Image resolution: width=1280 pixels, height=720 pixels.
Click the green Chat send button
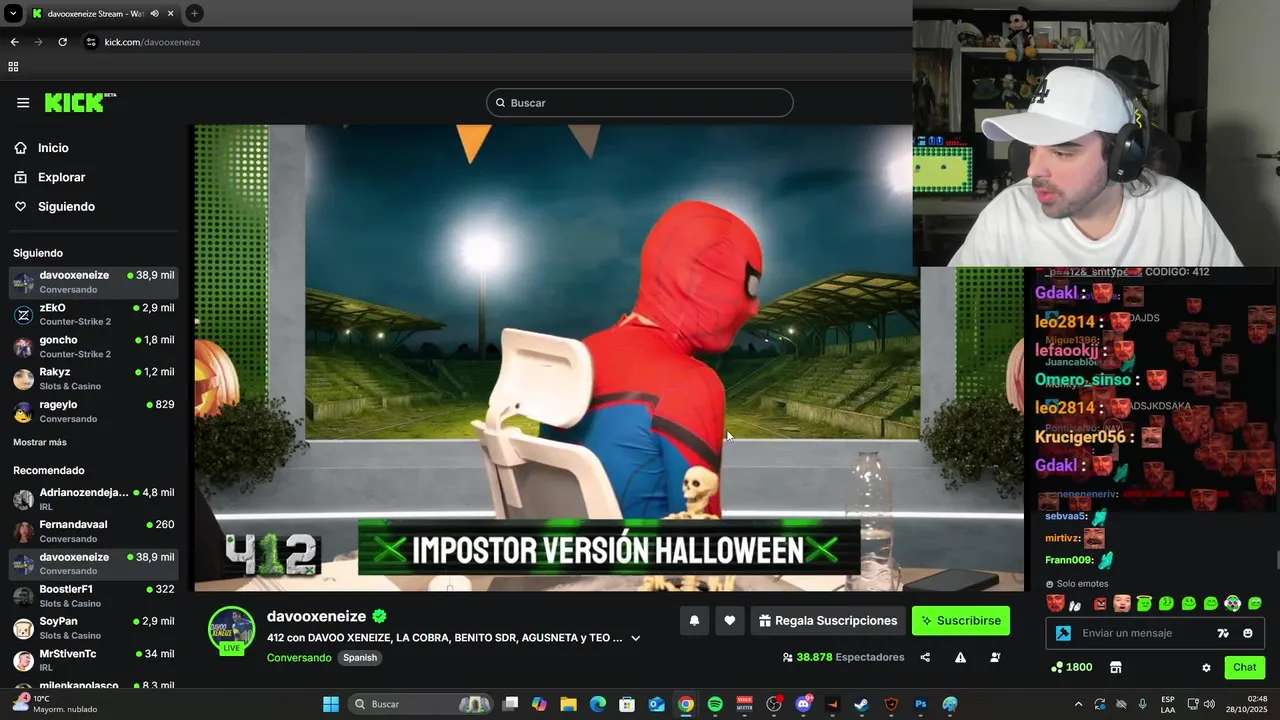point(1244,667)
